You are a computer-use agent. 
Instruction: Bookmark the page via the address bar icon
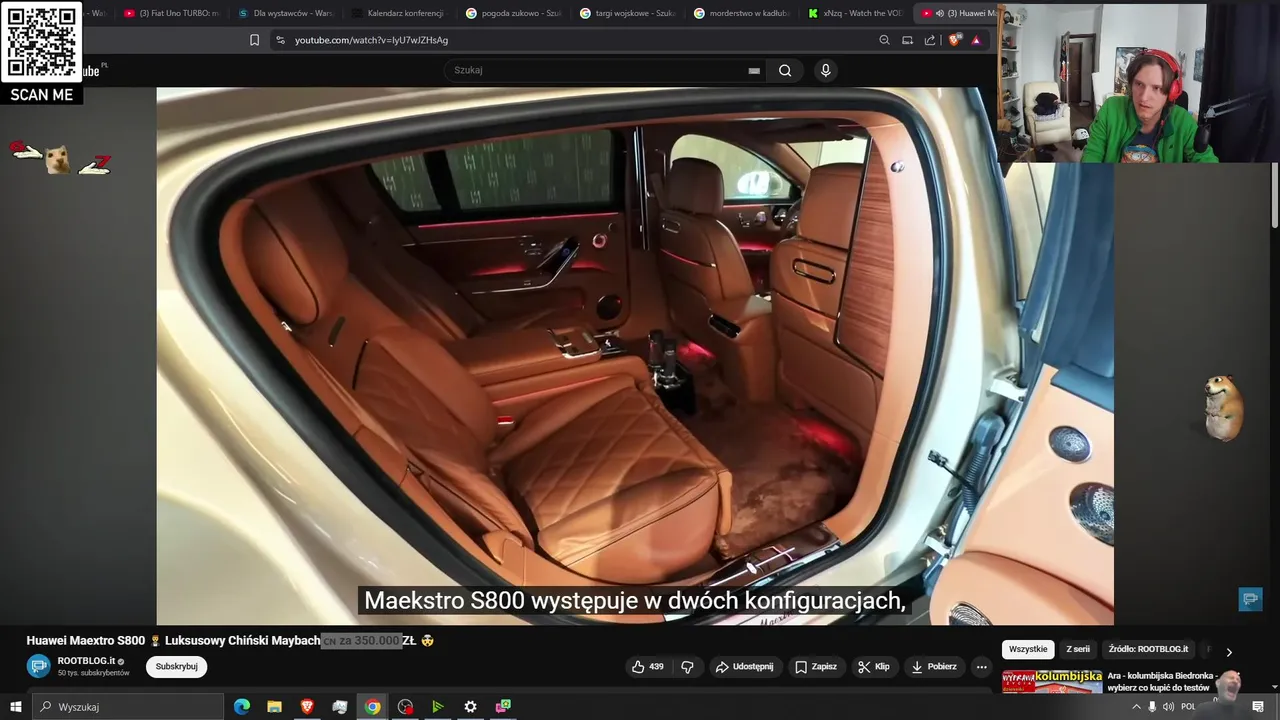[x=254, y=40]
